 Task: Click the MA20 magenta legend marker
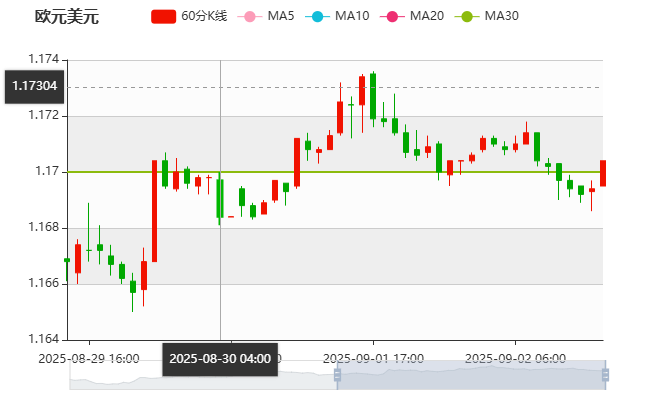point(392,16)
